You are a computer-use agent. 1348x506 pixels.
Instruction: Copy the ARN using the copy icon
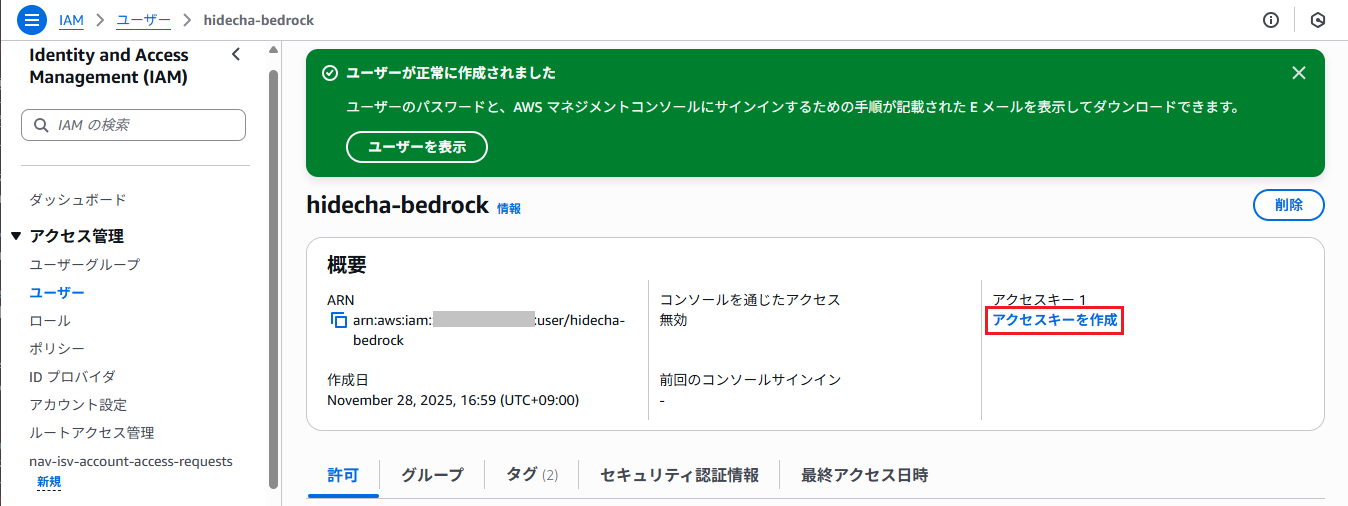pos(338,321)
